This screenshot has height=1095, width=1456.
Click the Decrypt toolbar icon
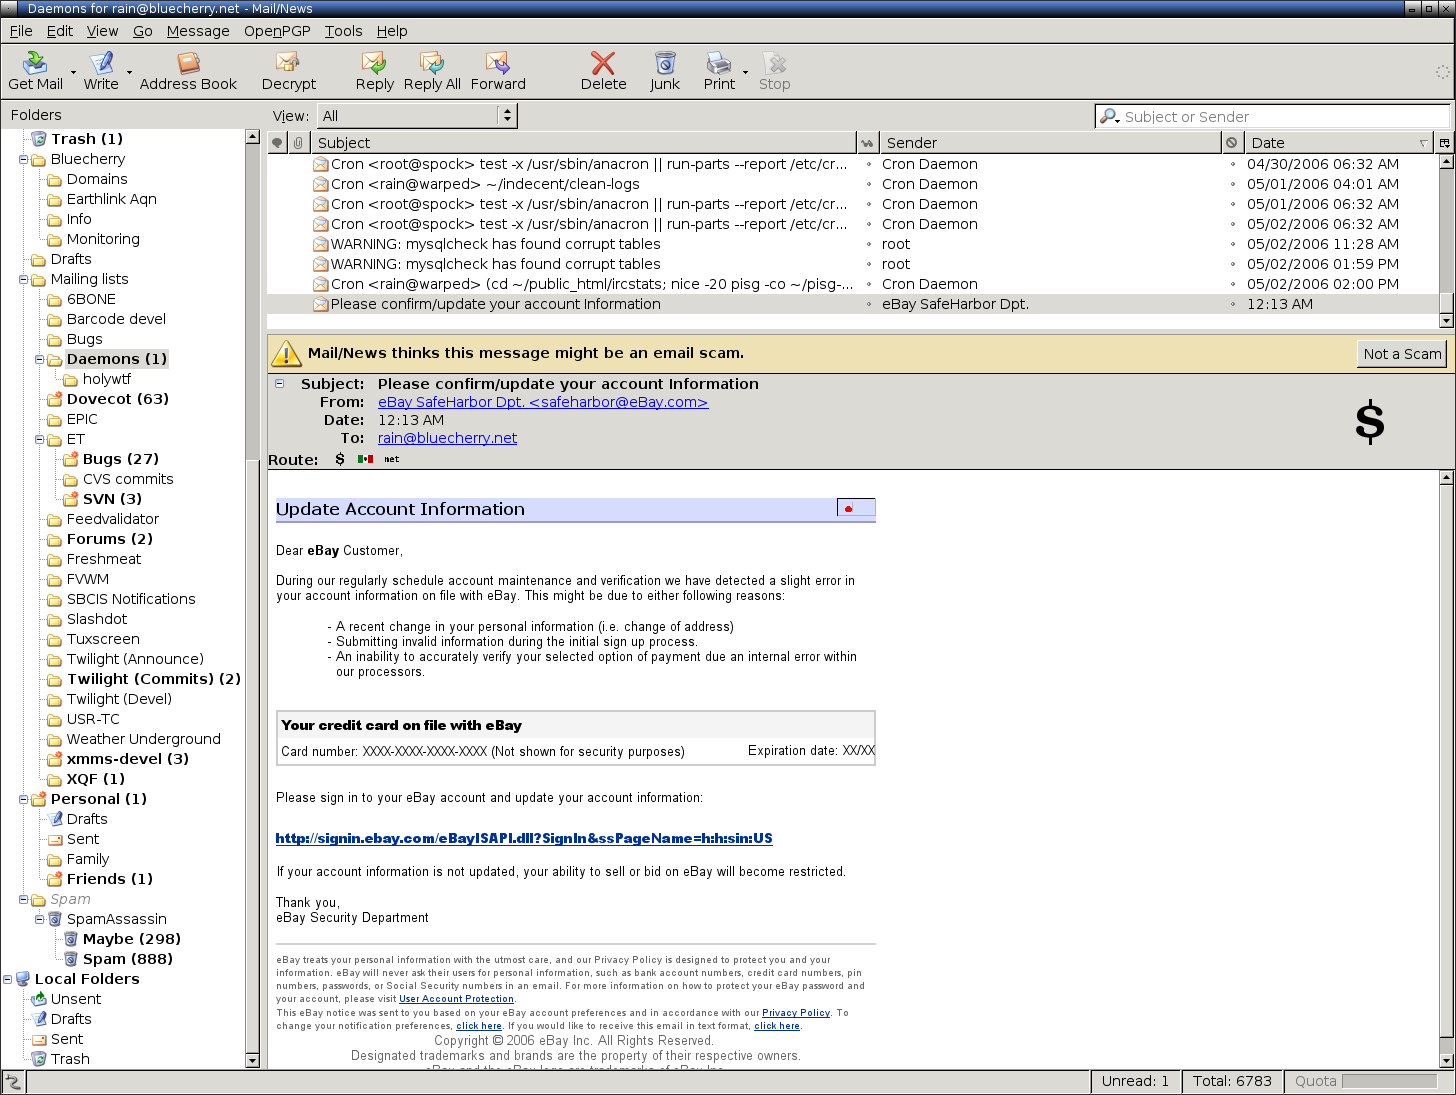[288, 63]
